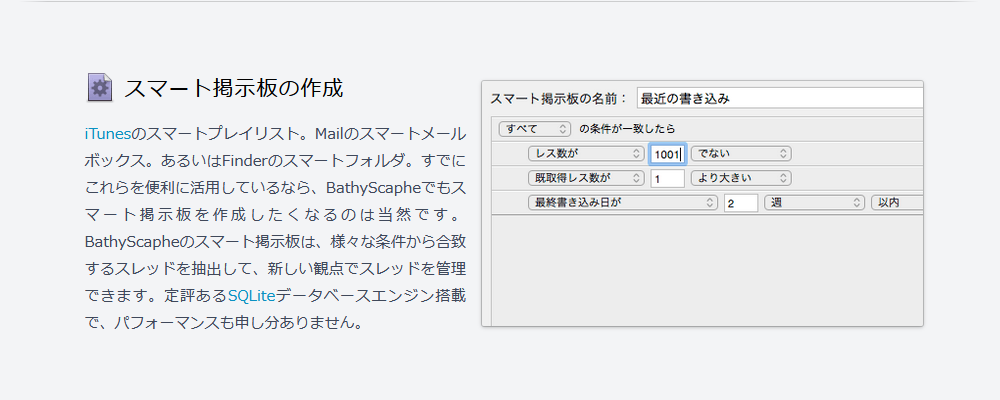Open the レス数が criterion dropdown
The image size is (1000, 400).
click(585, 153)
